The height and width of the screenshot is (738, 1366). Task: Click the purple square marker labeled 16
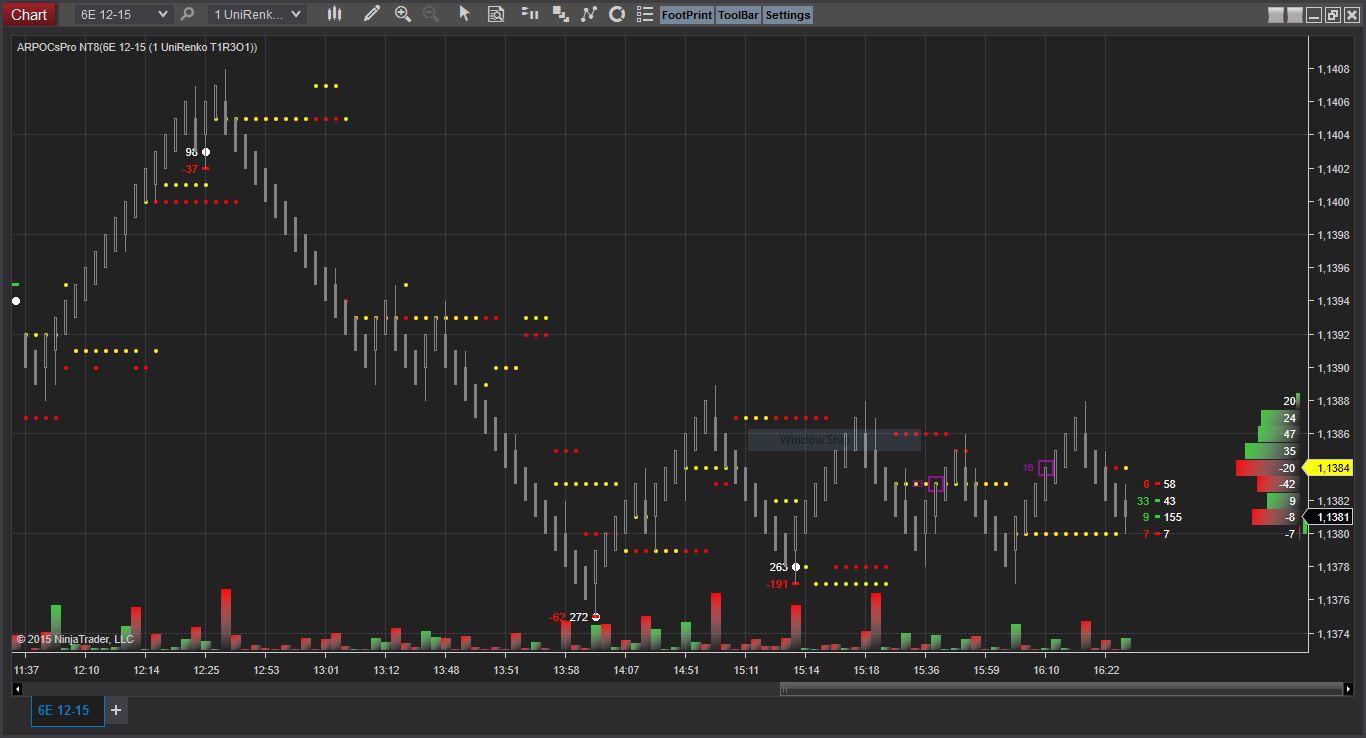1046,468
